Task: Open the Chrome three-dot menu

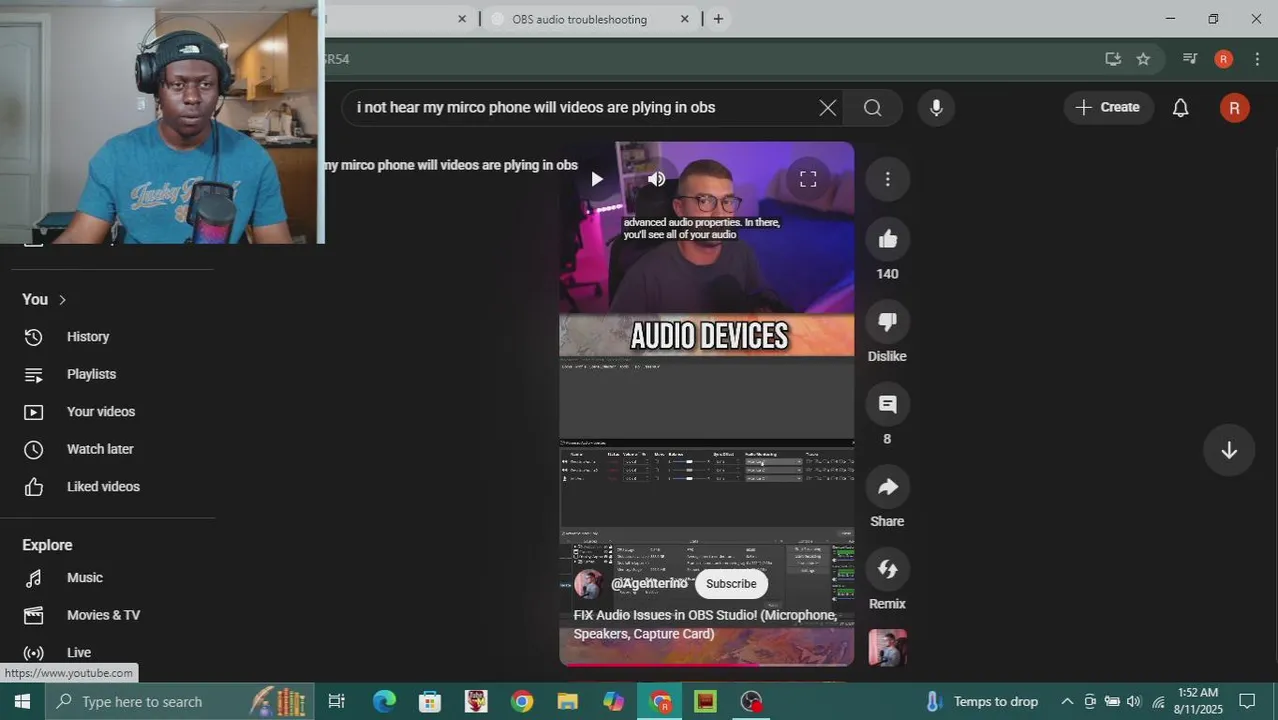Action: tap(1257, 59)
